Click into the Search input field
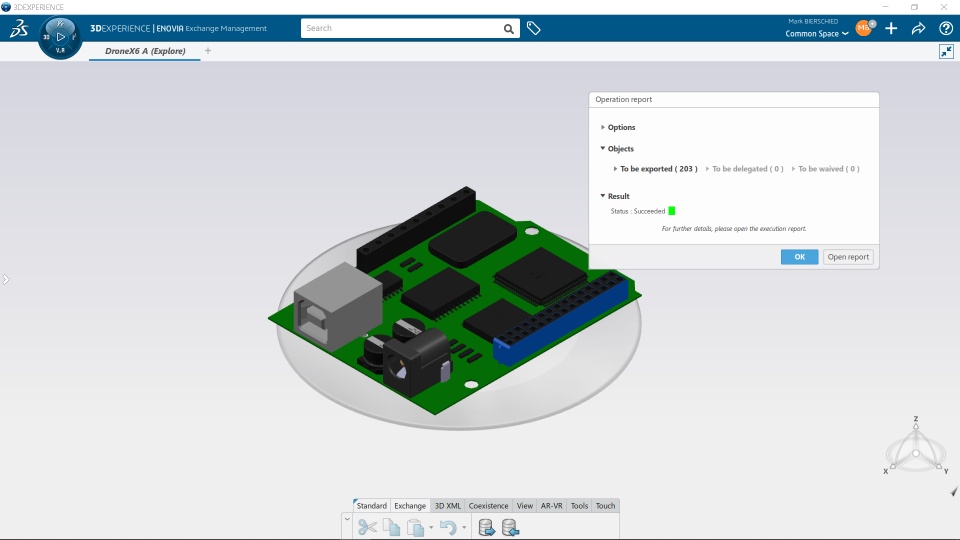 (401, 28)
